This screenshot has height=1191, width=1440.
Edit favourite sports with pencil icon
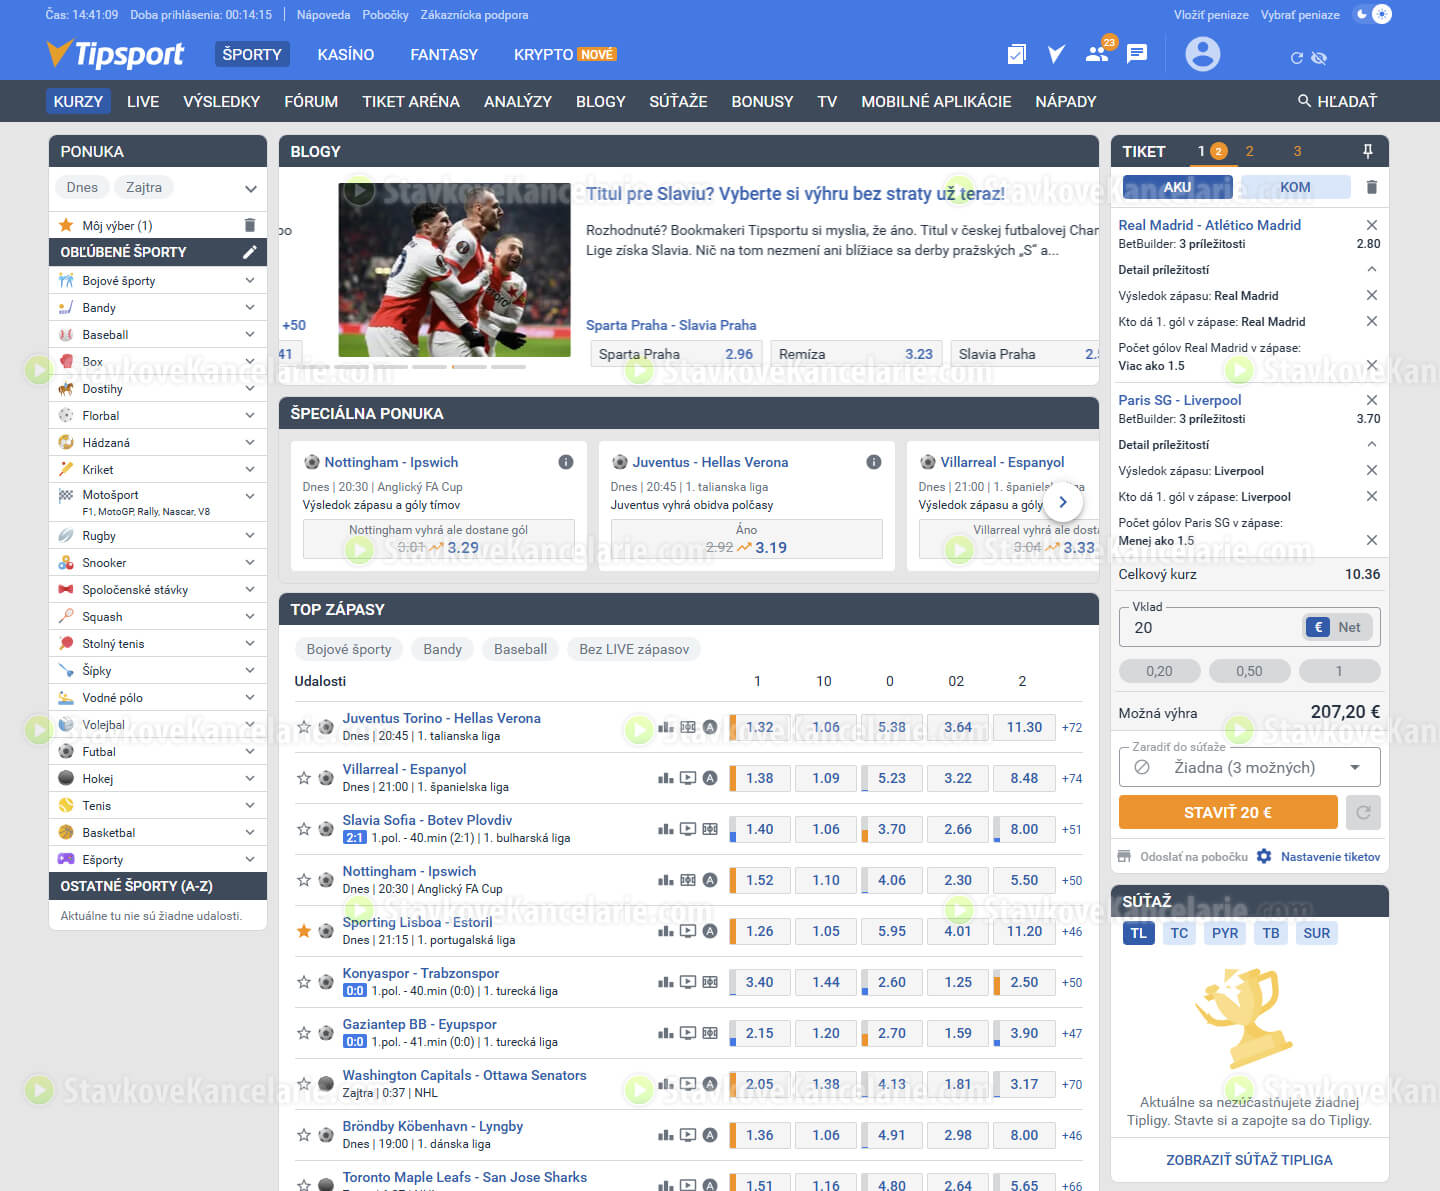[250, 252]
